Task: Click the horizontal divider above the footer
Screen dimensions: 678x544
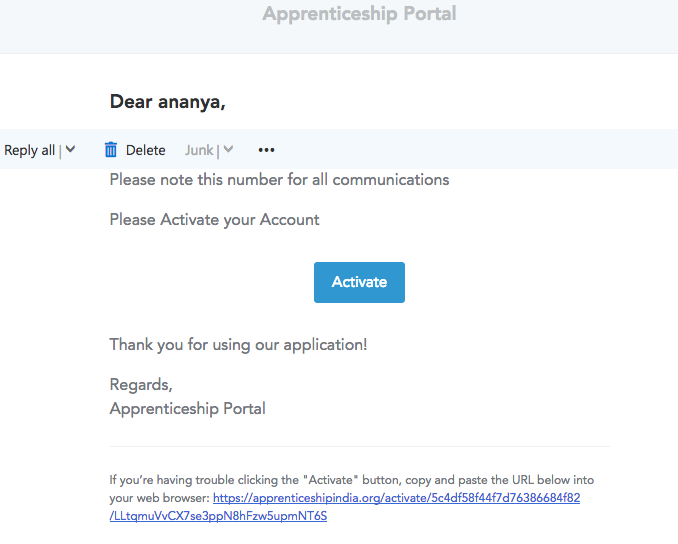Action: pyautogui.click(x=359, y=446)
